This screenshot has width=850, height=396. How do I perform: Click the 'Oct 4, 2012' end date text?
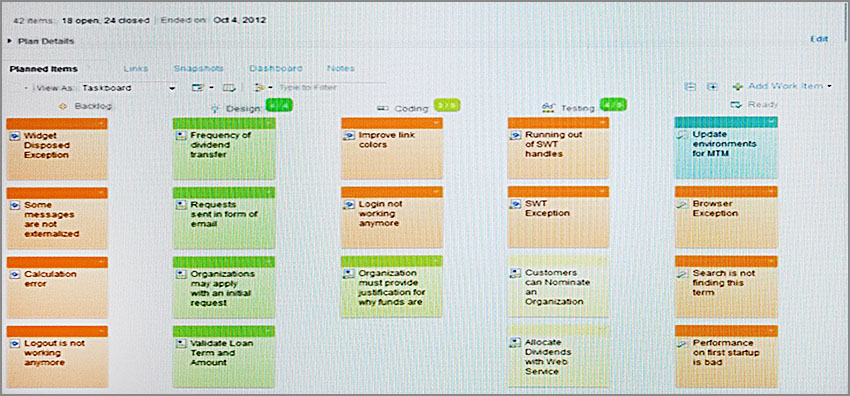pos(240,21)
